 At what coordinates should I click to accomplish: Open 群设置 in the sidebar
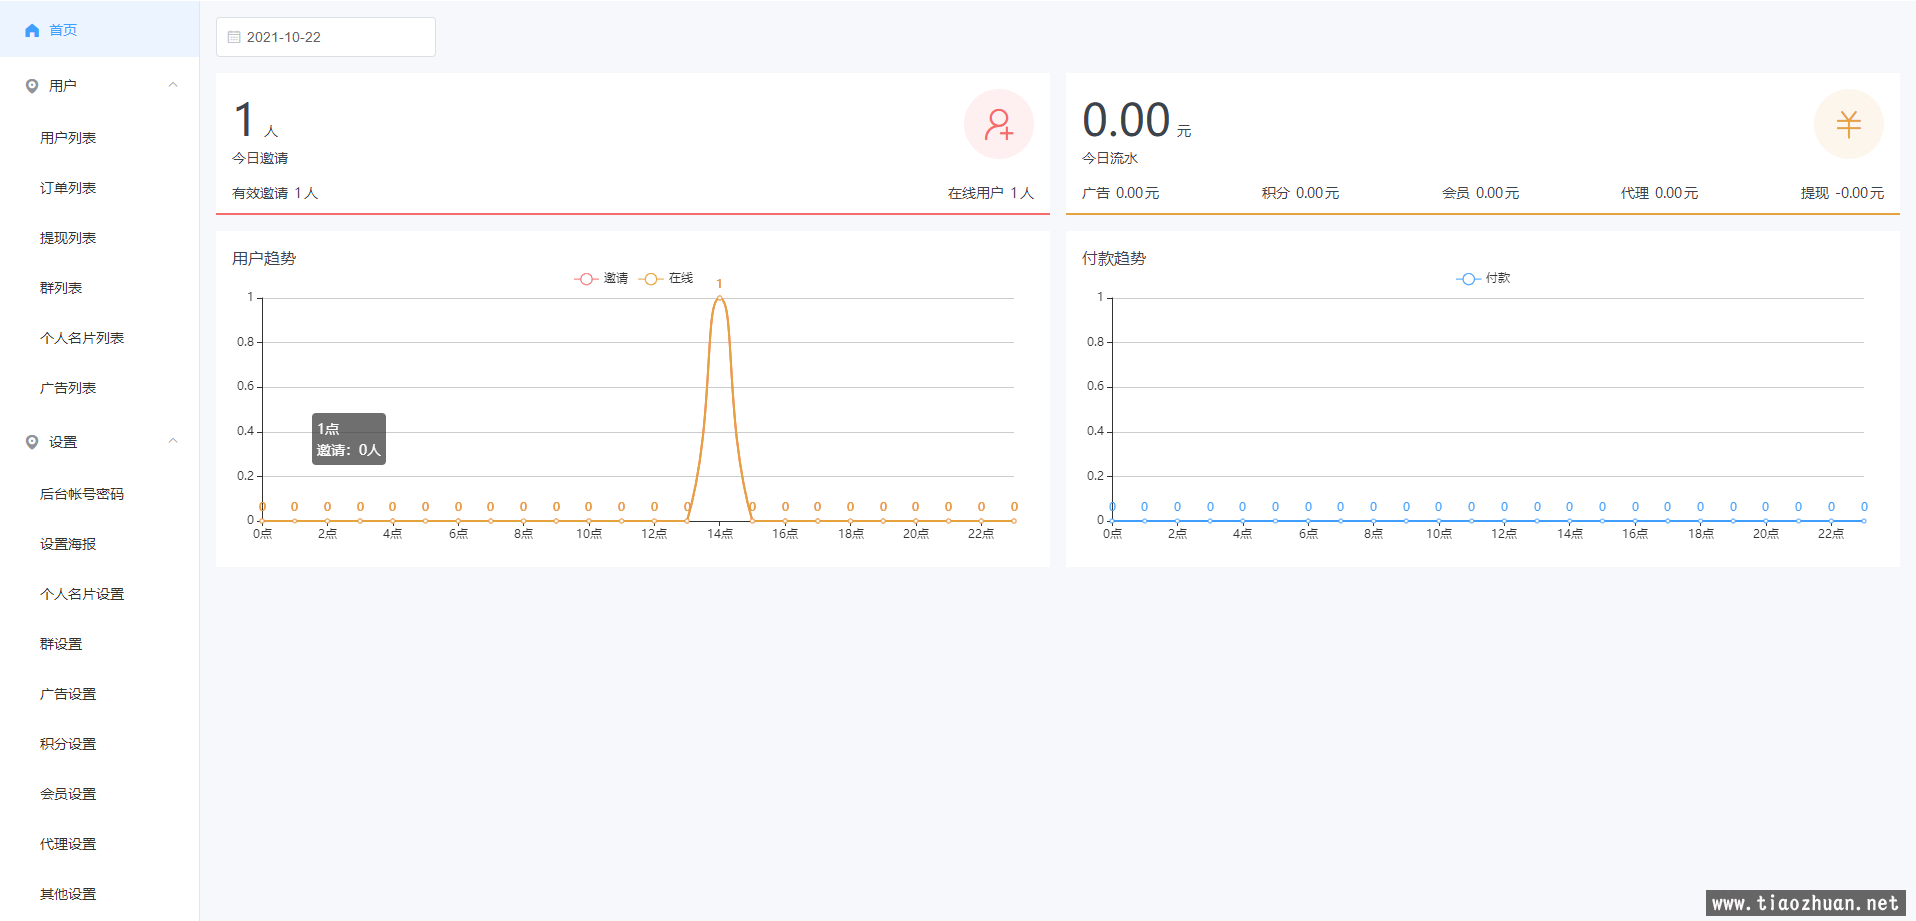(x=61, y=644)
